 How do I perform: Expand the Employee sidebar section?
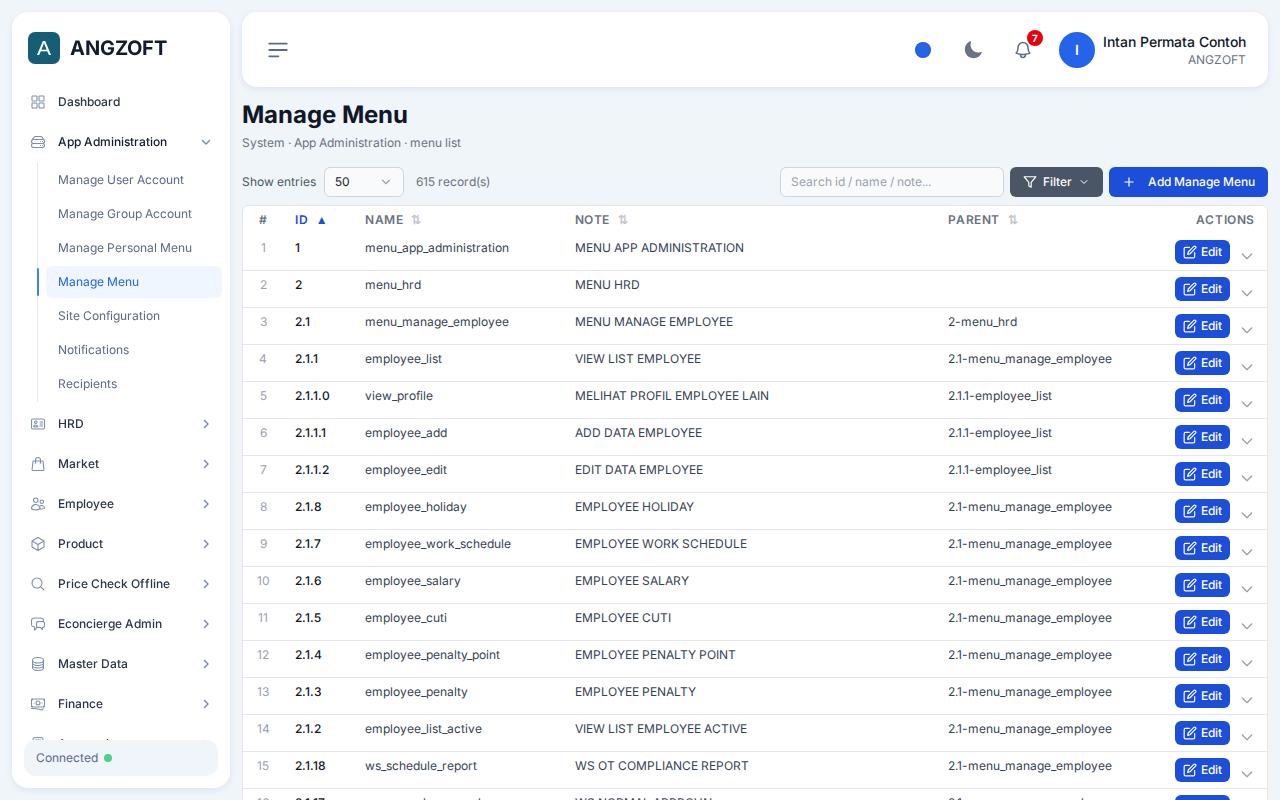pyautogui.click(x=121, y=504)
